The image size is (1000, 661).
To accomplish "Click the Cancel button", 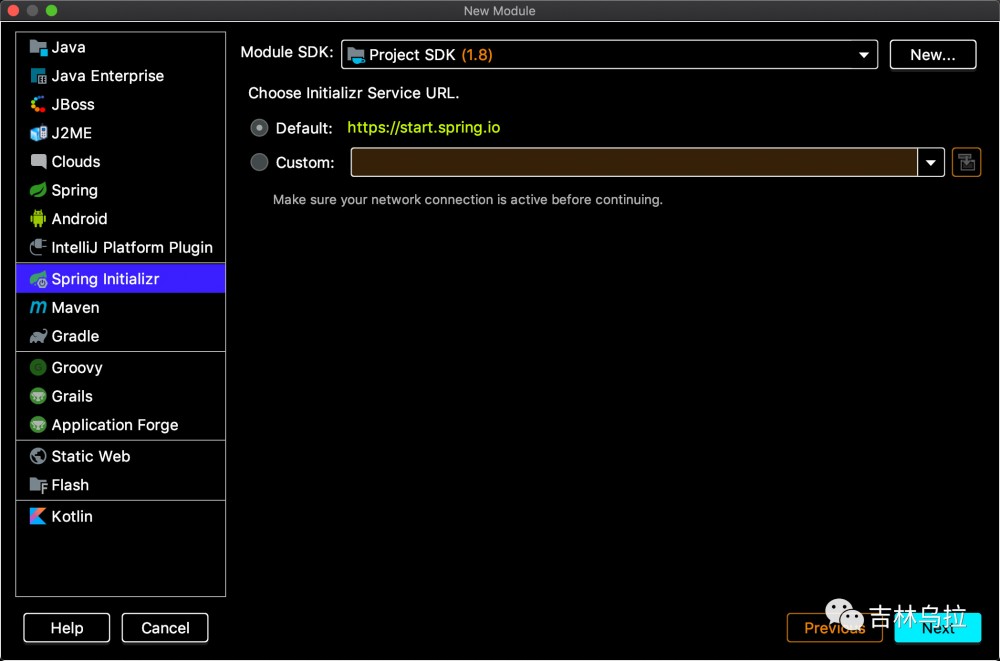I will click(x=165, y=628).
